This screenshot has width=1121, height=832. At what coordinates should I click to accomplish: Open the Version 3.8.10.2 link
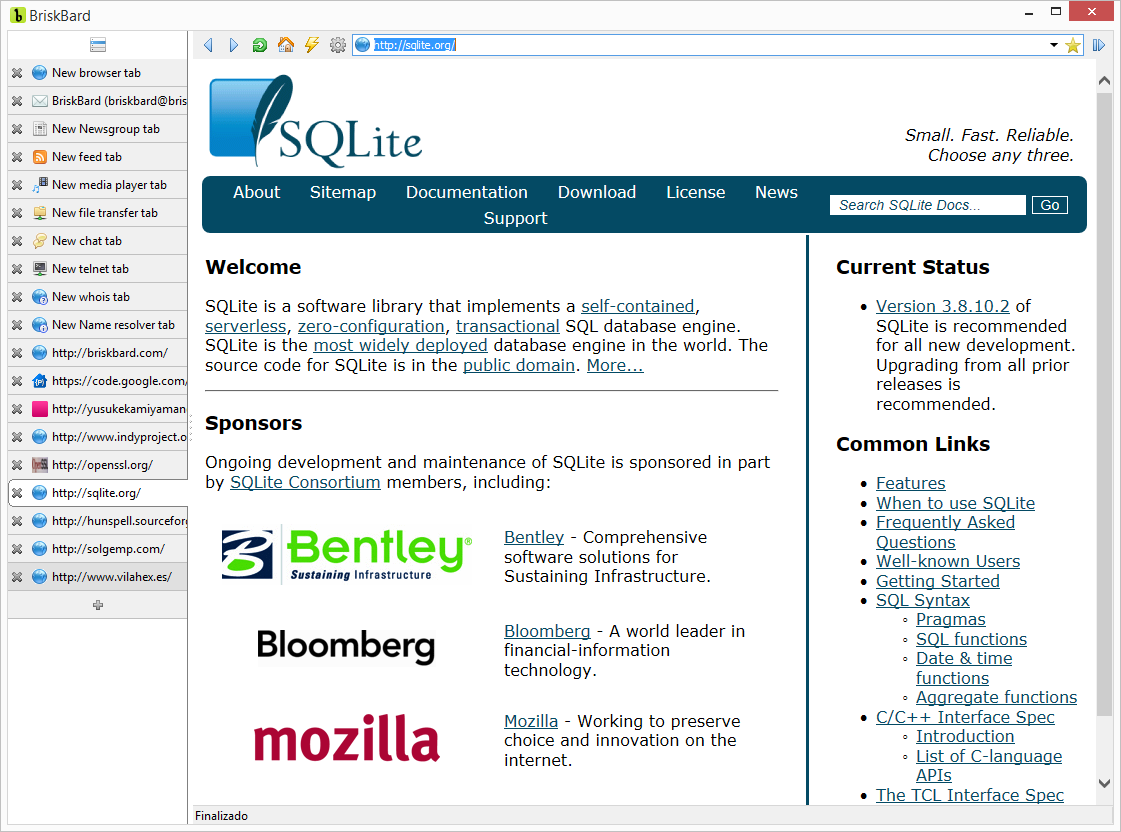(x=943, y=306)
